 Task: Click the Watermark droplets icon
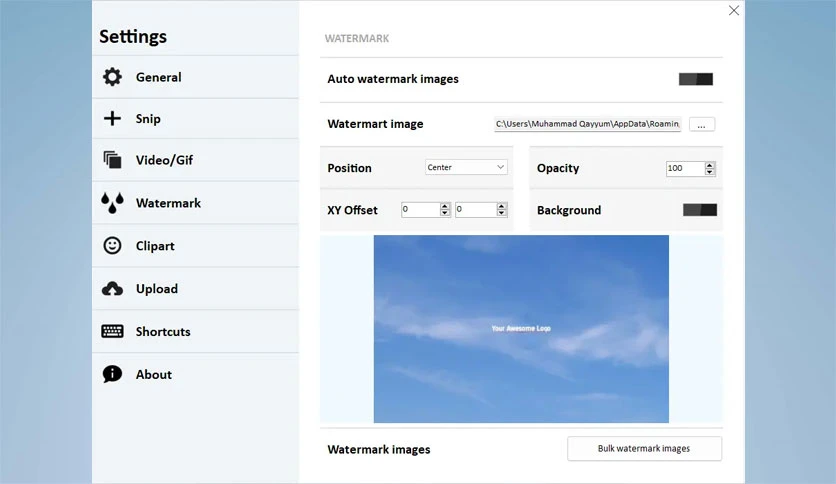[x=112, y=203]
